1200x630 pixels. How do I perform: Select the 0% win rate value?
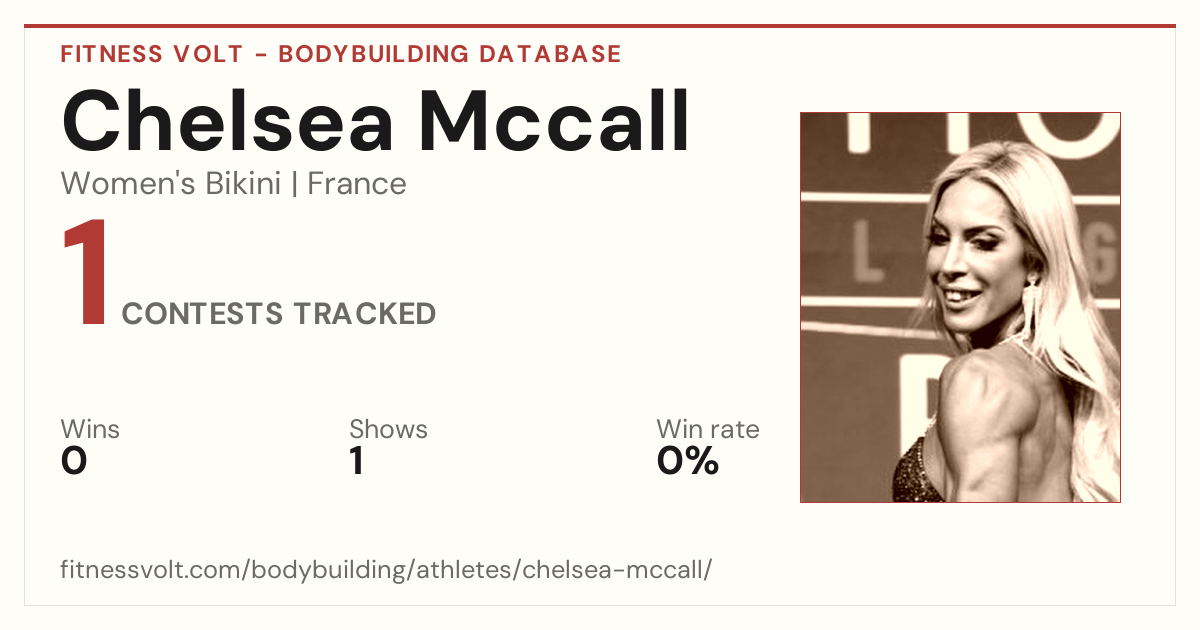point(688,461)
